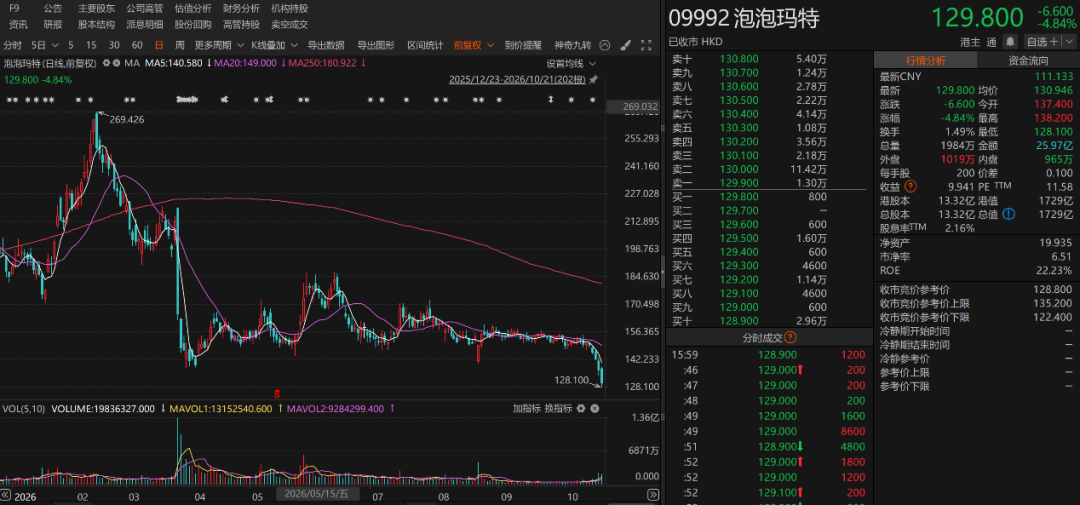This screenshot has width=1080, height=505.
Task: Open the help icon beside 分时成交
Action: coord(790,338)
